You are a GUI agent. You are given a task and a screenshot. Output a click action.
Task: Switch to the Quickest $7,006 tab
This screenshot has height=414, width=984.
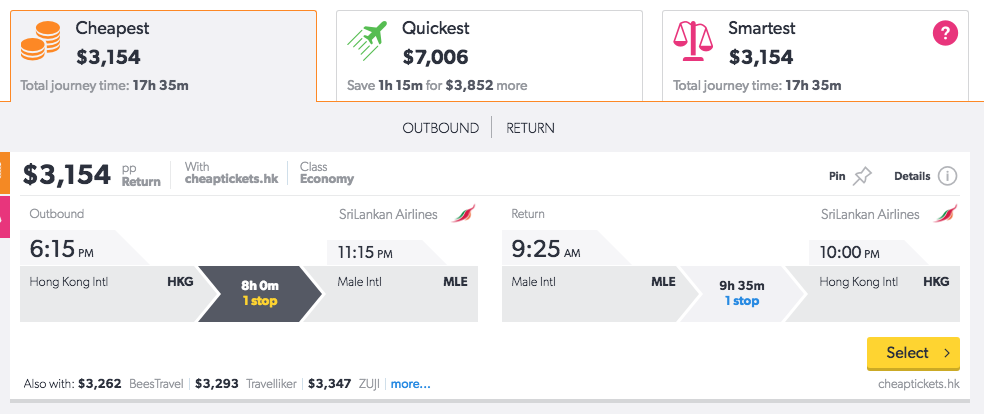(x=489, y=56)
